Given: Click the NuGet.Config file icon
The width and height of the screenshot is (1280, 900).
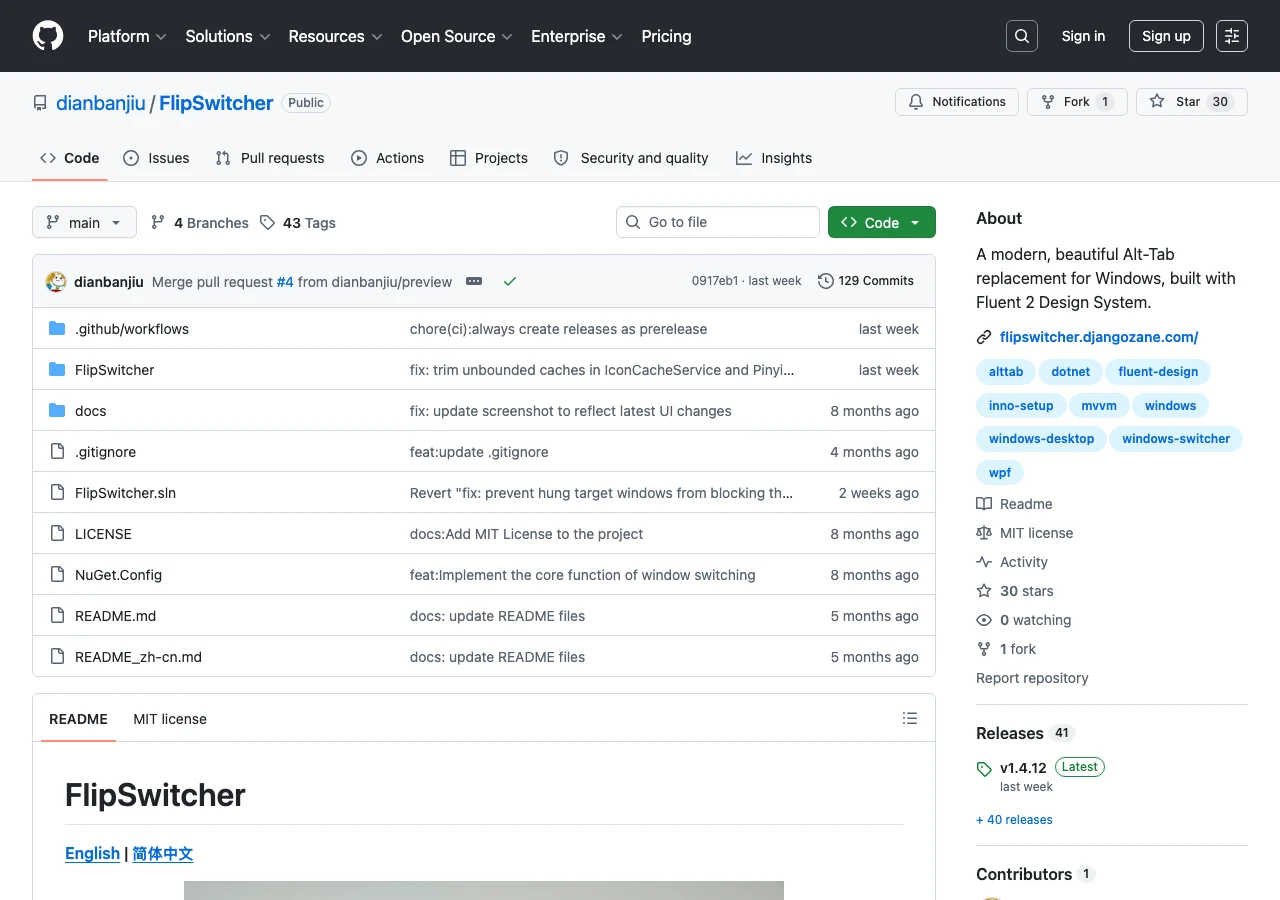Looking at the screenshot, I should pos(57,575).
